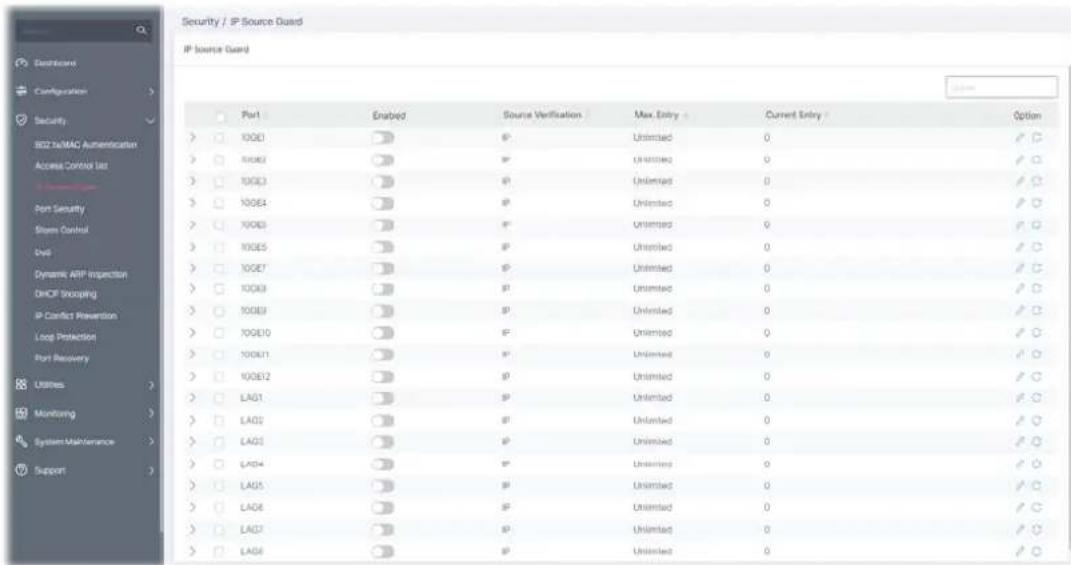Toggle the Enabled switch for LAG1
This screenshot has width=1071, height=565.
point(383,398)
